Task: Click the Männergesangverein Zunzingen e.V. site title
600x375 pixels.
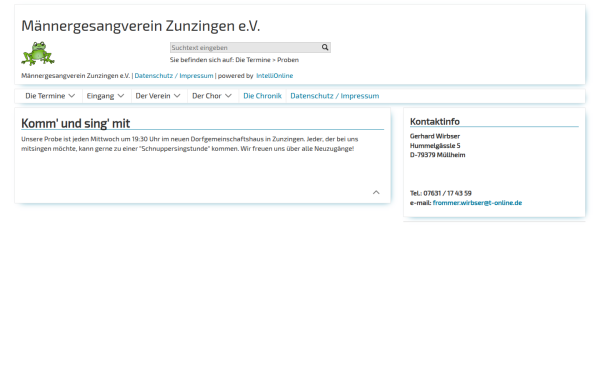Action: pyautogui.click(x=140, y=26)
